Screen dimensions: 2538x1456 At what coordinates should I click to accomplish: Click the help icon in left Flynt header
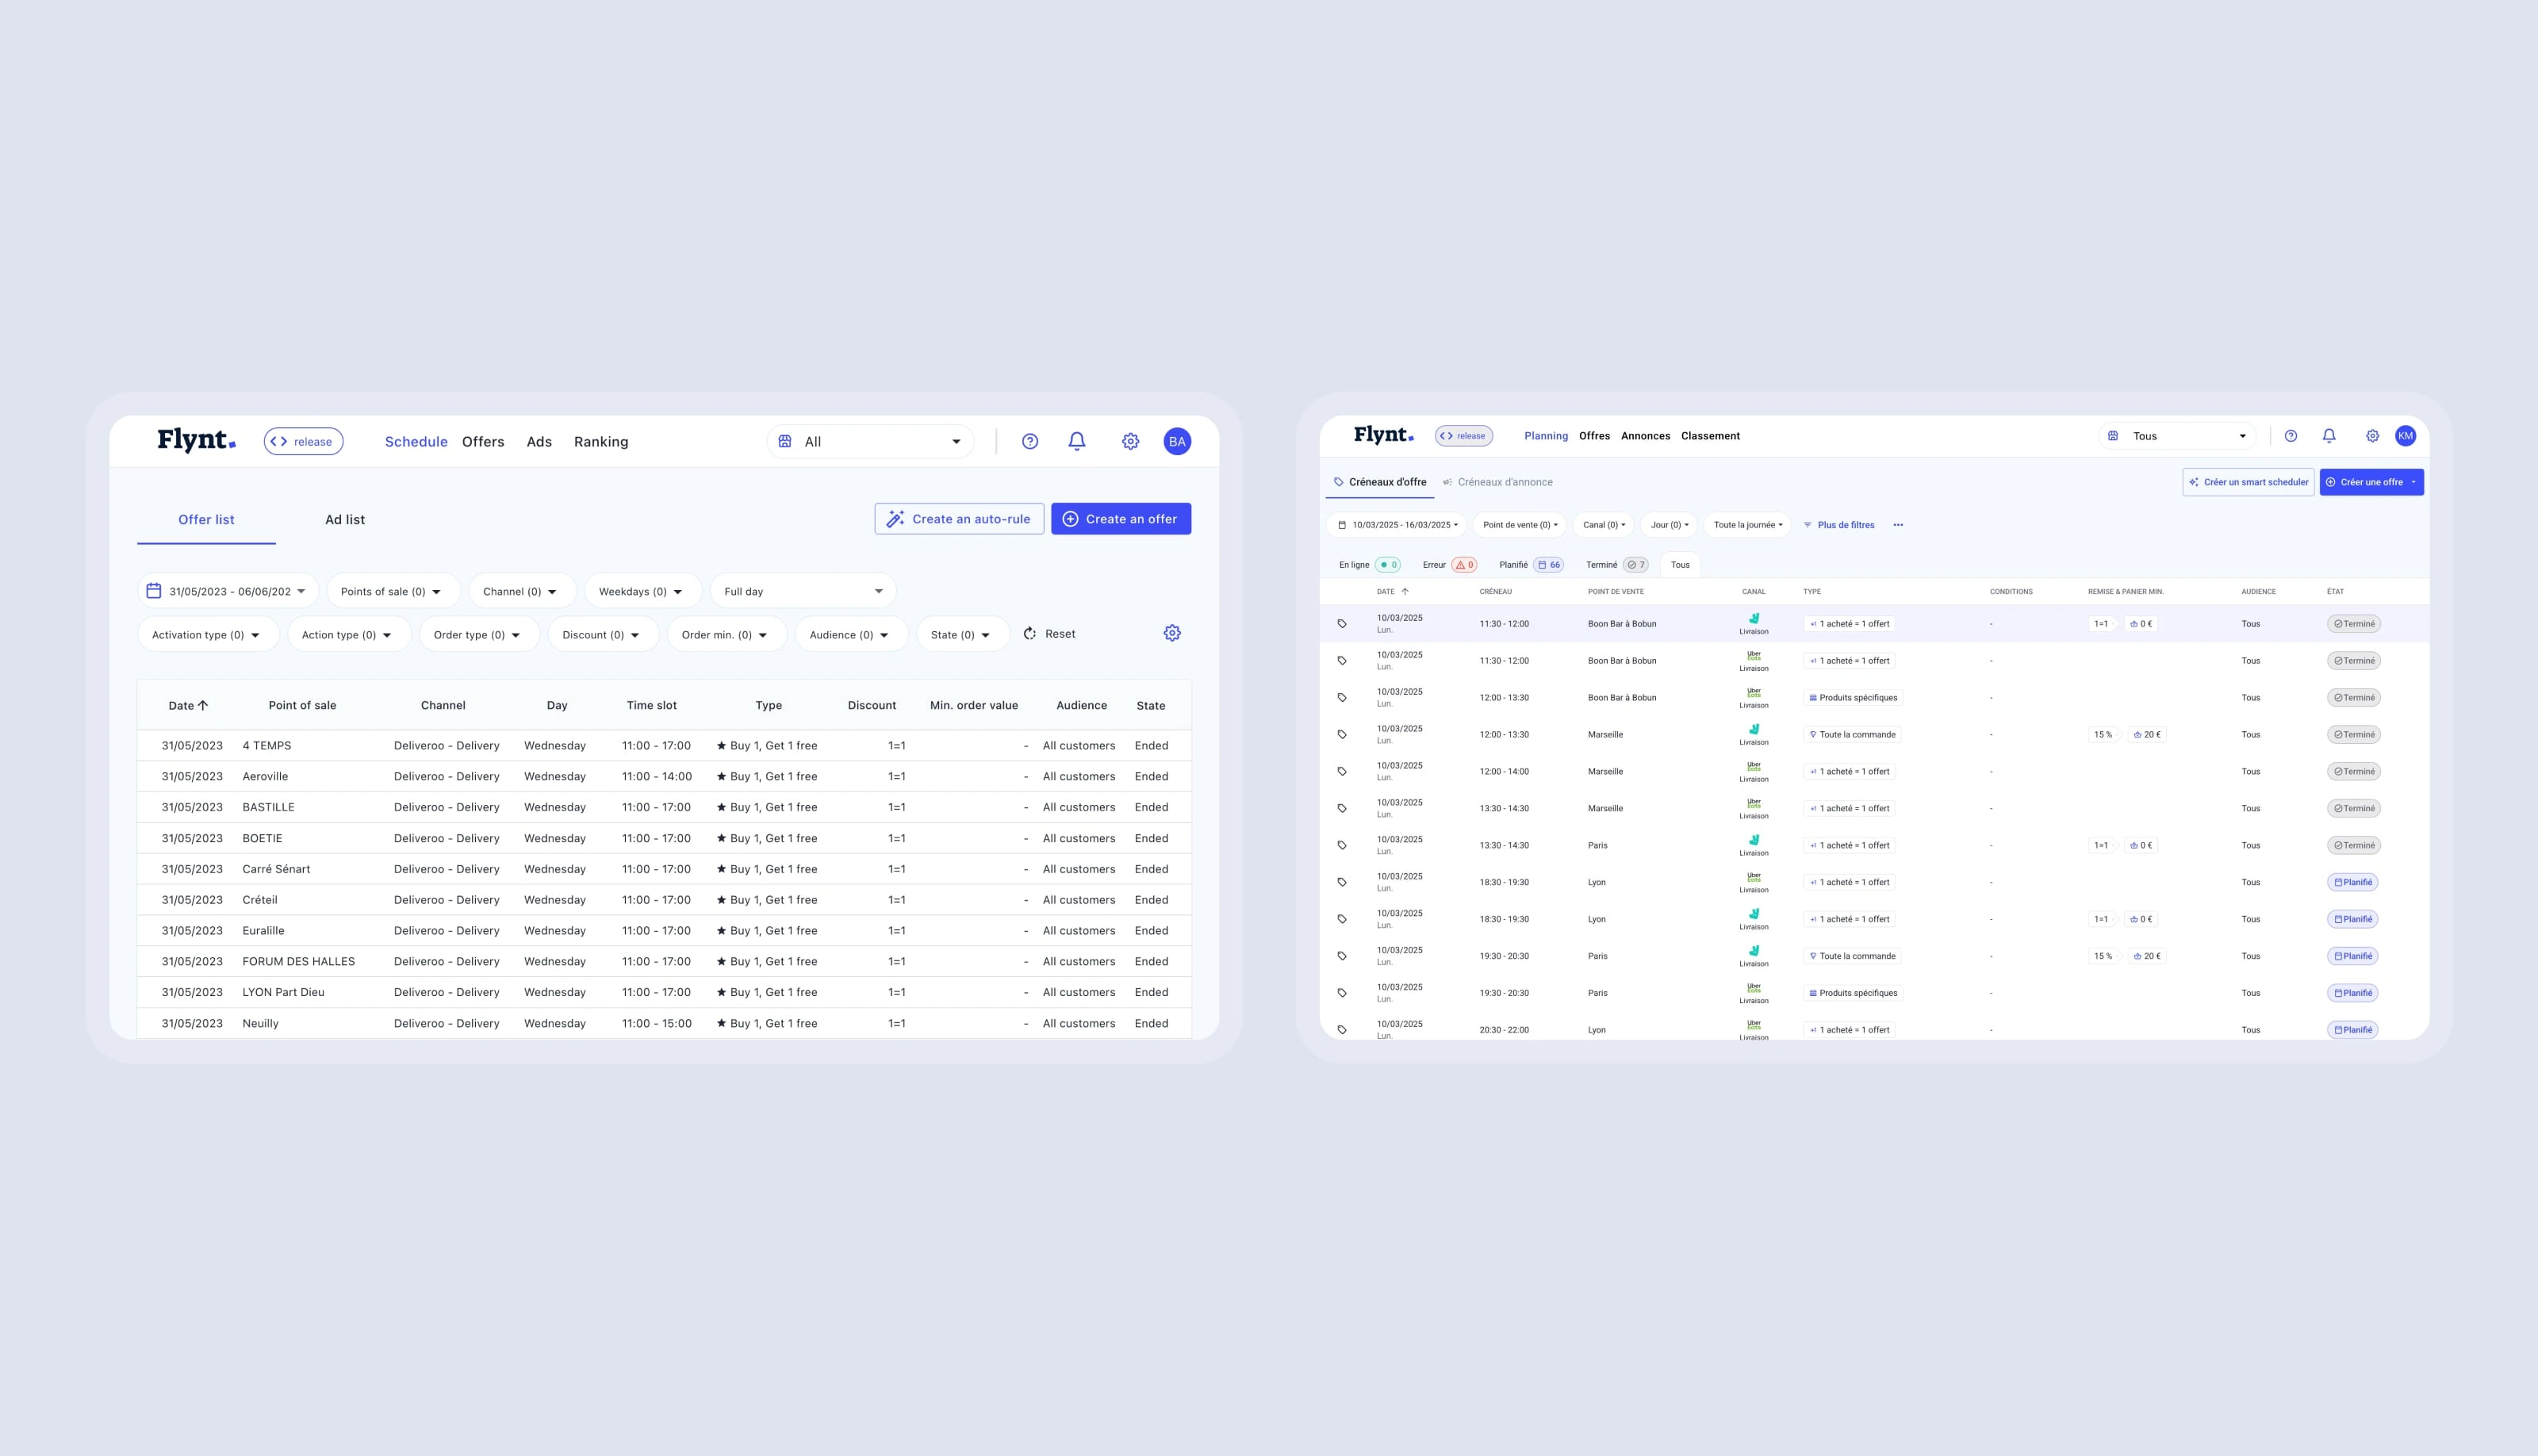[1030, 441]
